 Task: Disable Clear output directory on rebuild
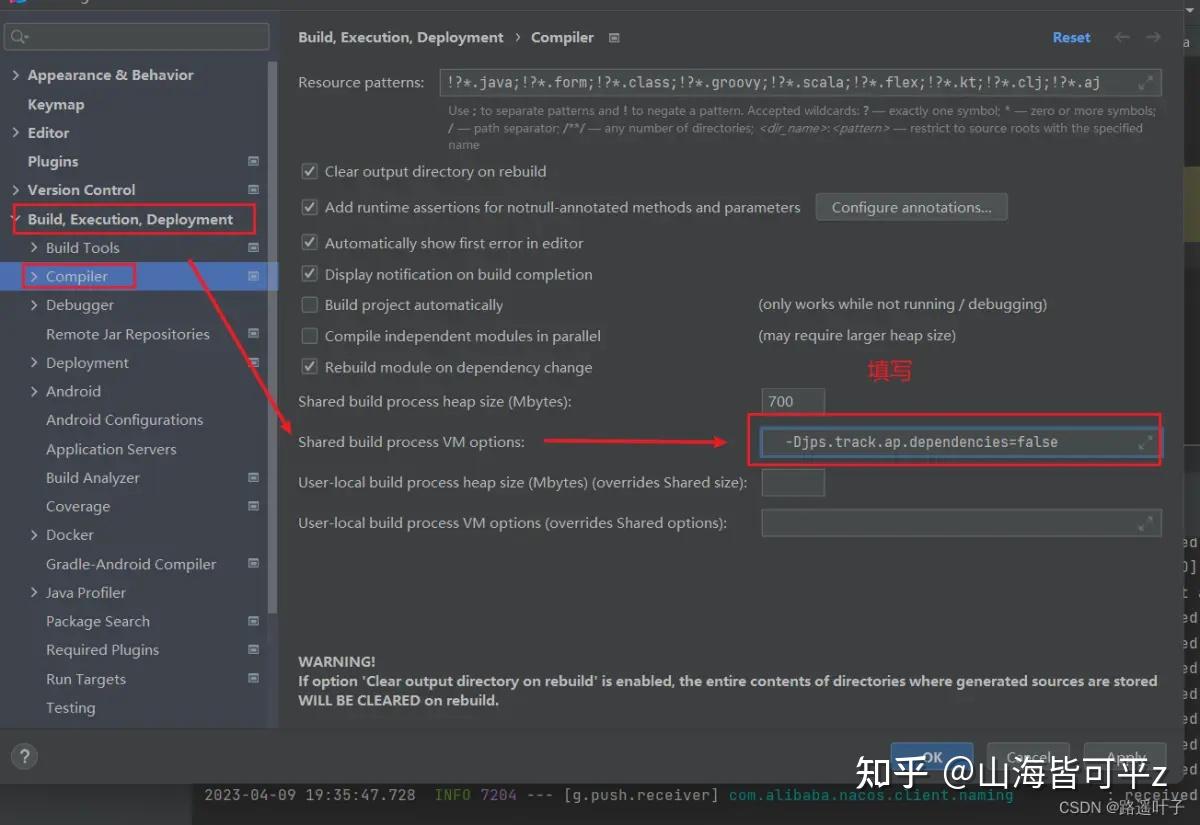310,171
